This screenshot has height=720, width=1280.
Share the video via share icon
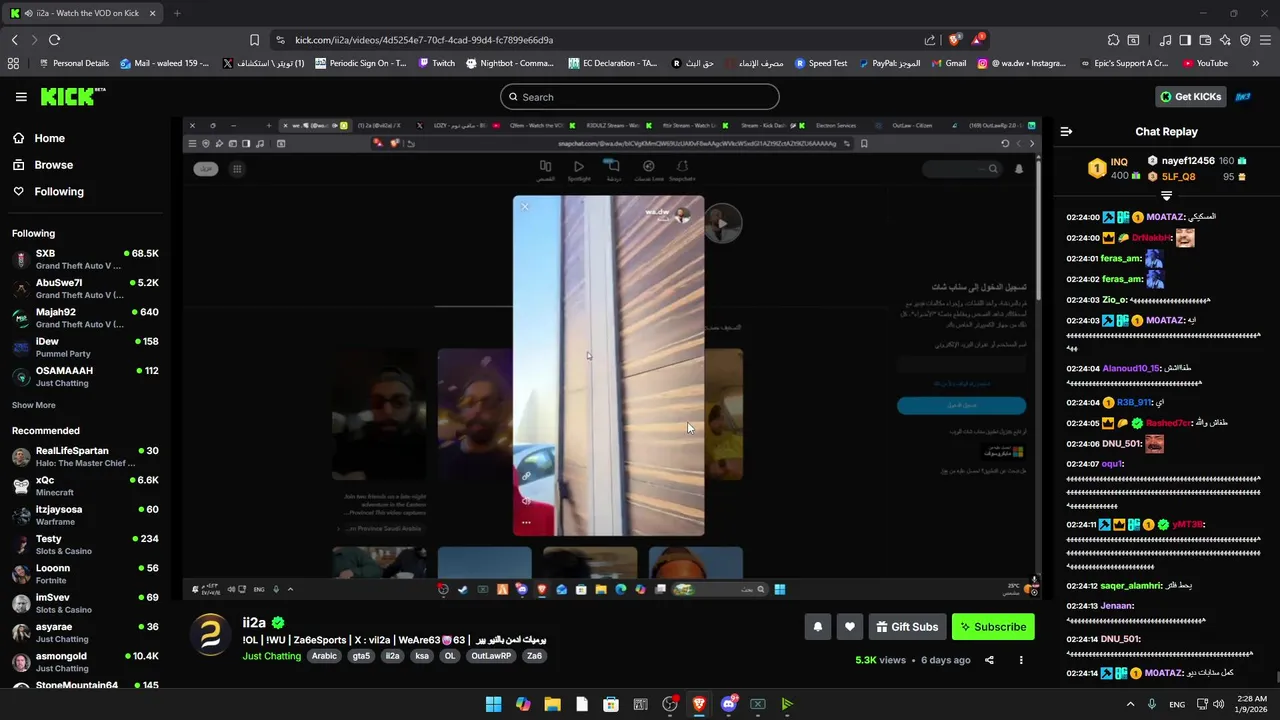coord(989,660)
